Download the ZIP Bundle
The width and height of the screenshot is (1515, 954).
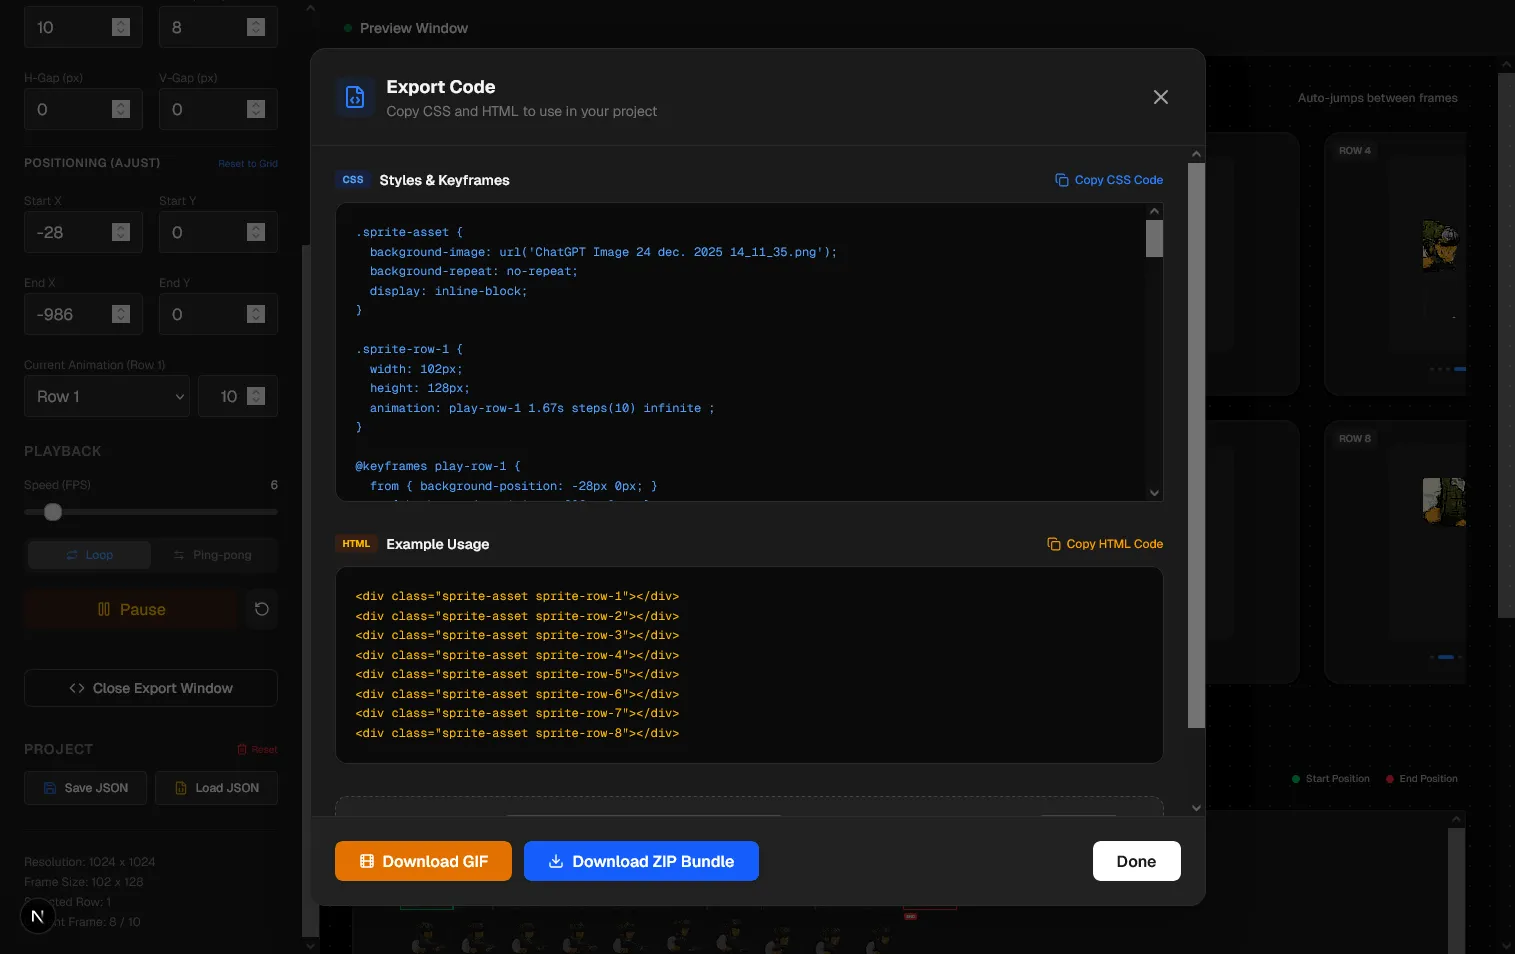click(641, 861)
